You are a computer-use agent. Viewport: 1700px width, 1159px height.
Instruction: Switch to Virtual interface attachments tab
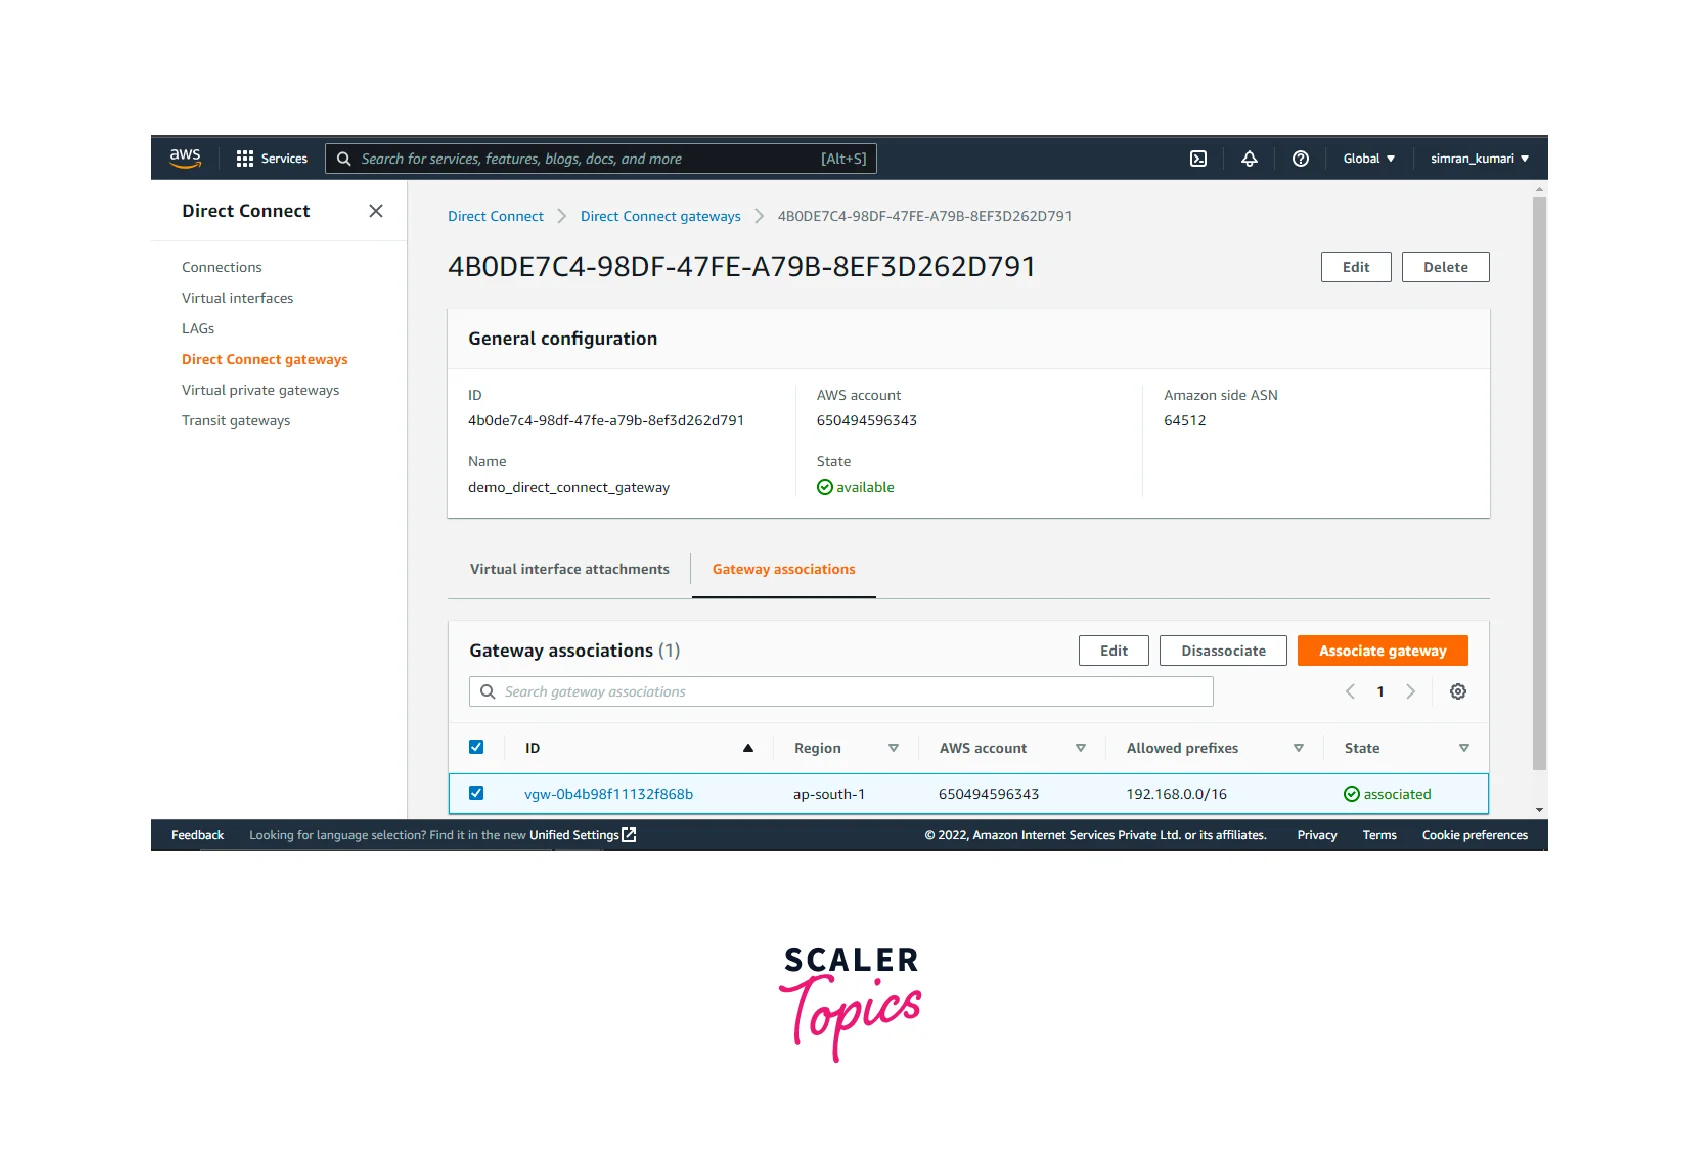coord(569,570)
